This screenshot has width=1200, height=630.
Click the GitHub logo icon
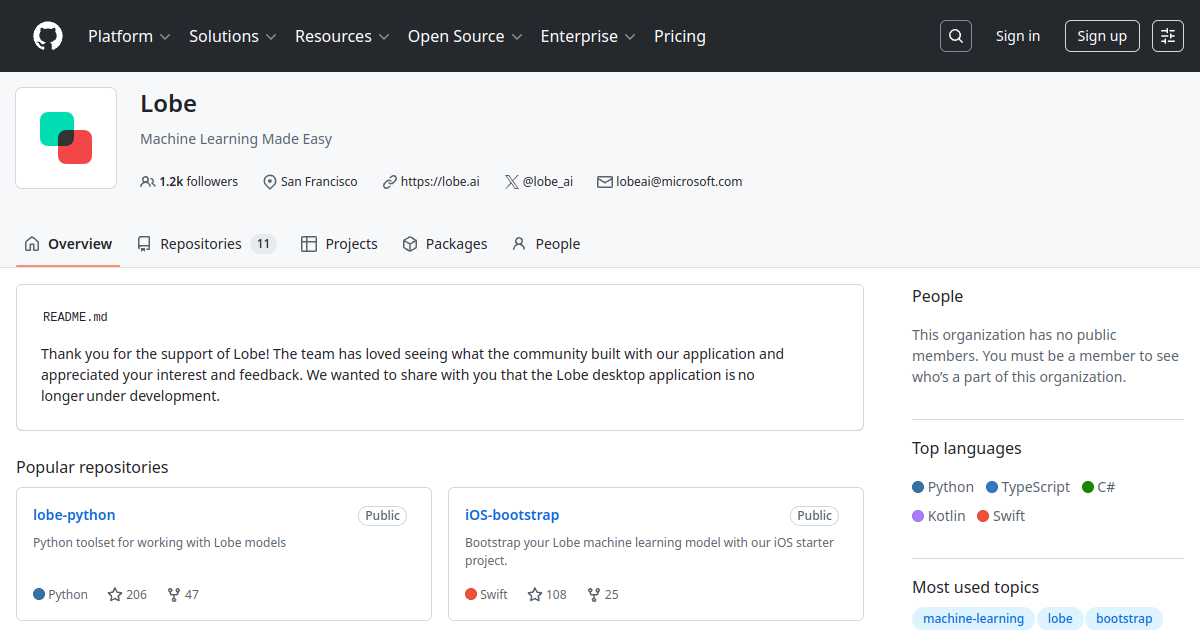click(x=48, y=36)
